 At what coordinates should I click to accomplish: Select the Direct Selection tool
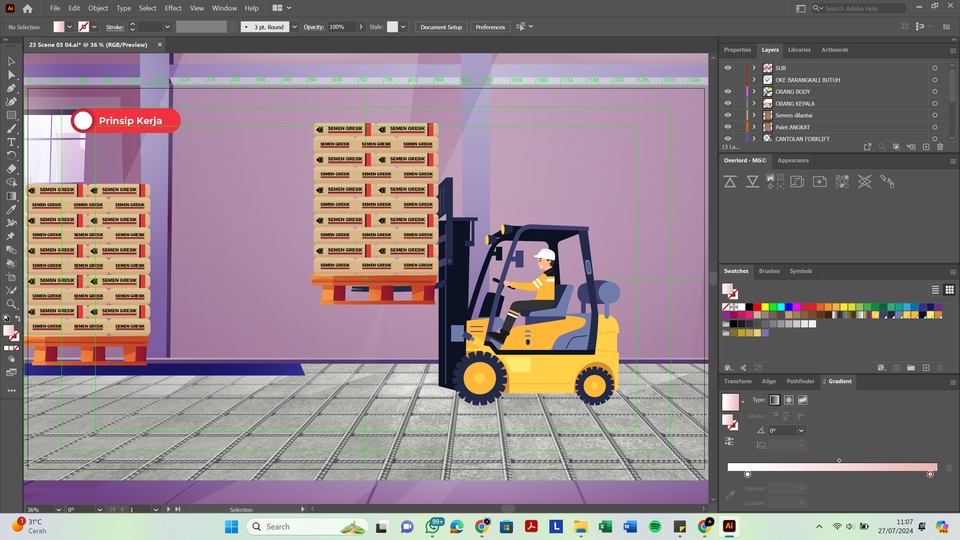coord(11,75)
